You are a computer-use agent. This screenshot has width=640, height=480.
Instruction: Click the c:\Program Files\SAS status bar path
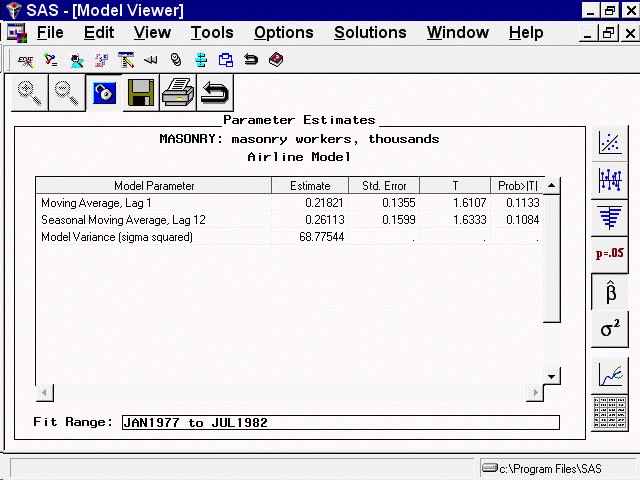(550, 469)
